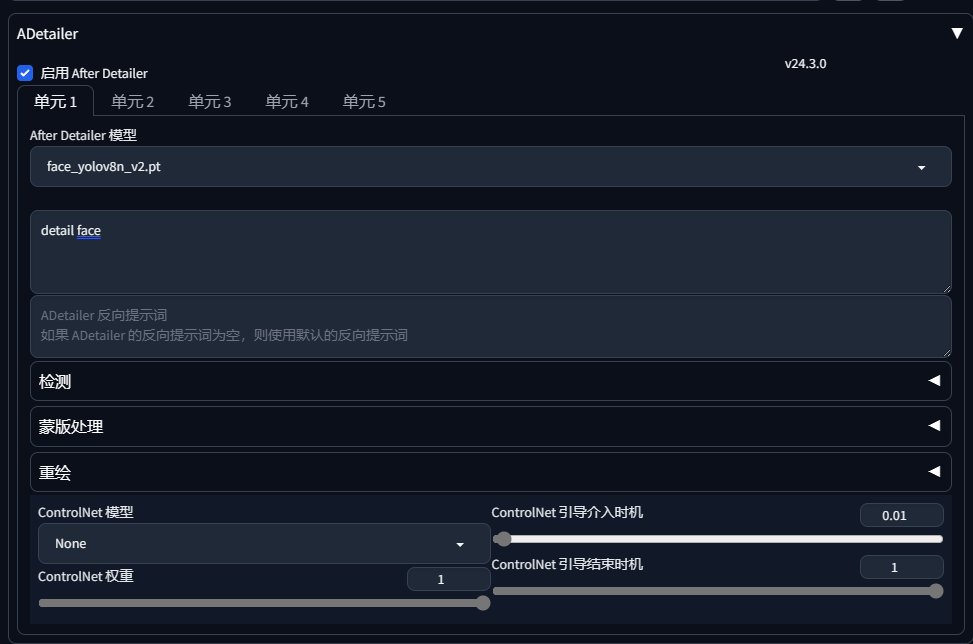Viewport: 973px width, 644px height.
Task: Click the ControlNet 引导结束时机 label
Action: pos(567,565)
